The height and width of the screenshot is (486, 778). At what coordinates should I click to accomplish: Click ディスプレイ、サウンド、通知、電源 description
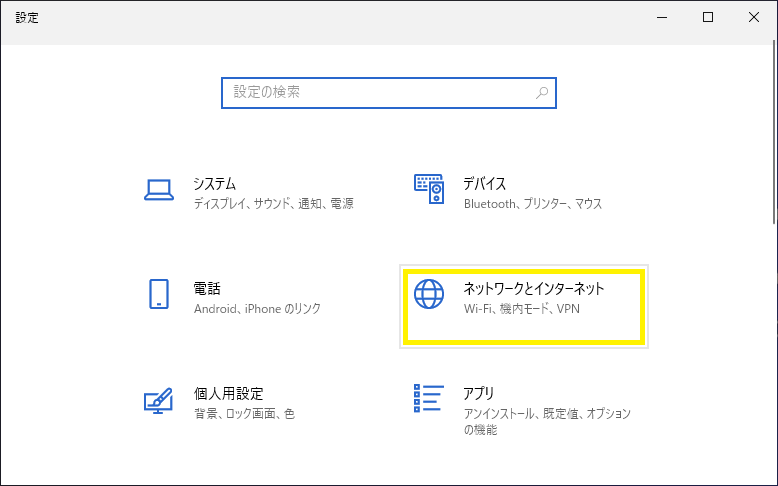click(x=273, y=204)
